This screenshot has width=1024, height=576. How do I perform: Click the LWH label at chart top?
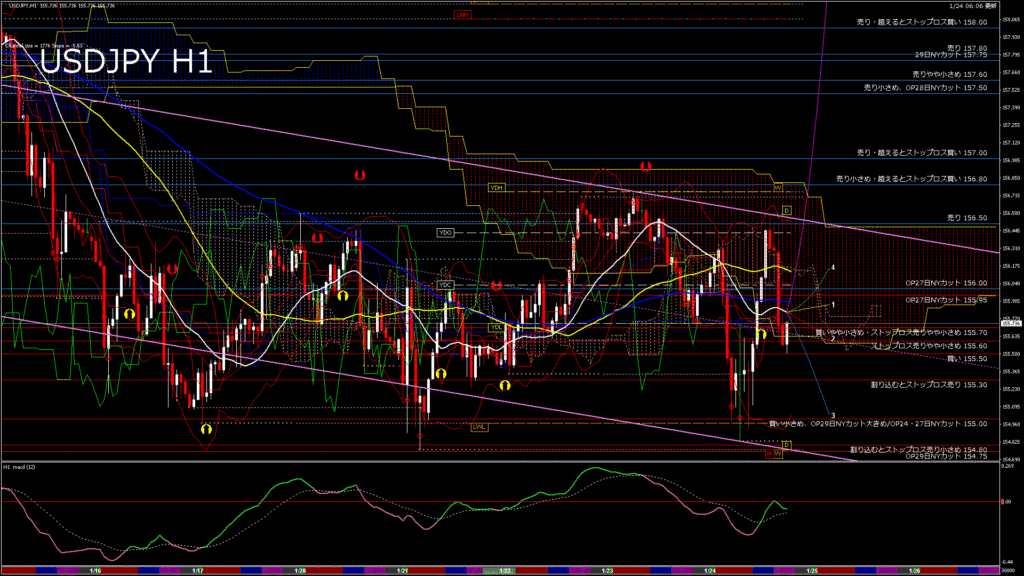(x=462, y=15)
